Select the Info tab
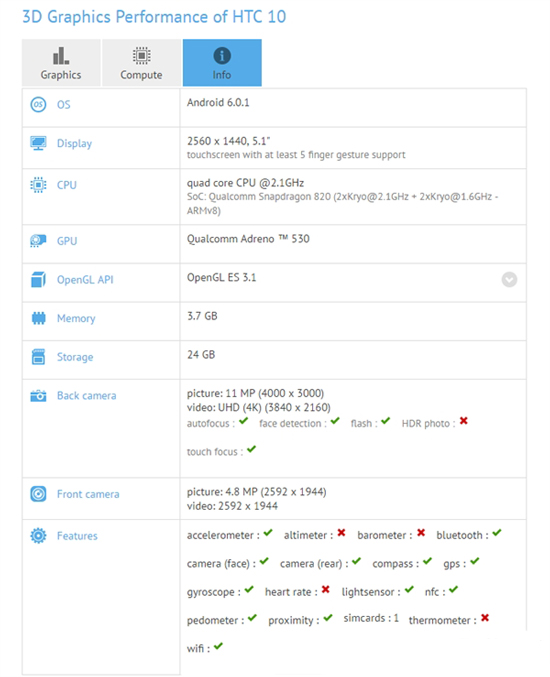The width and height of the screenshot is (550, 677). [222, 63]
